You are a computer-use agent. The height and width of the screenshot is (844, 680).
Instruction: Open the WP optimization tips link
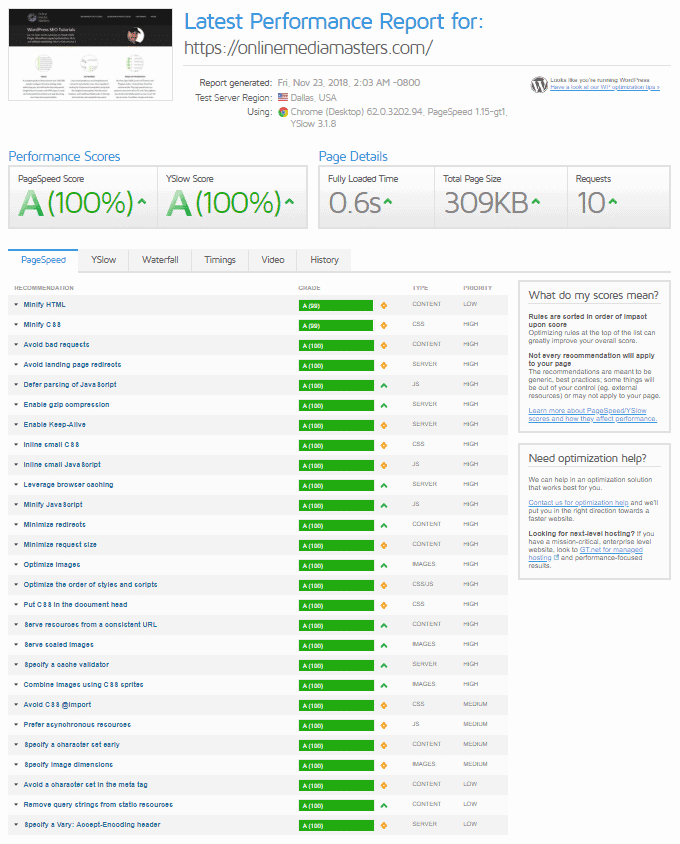[x=605, y=87]
